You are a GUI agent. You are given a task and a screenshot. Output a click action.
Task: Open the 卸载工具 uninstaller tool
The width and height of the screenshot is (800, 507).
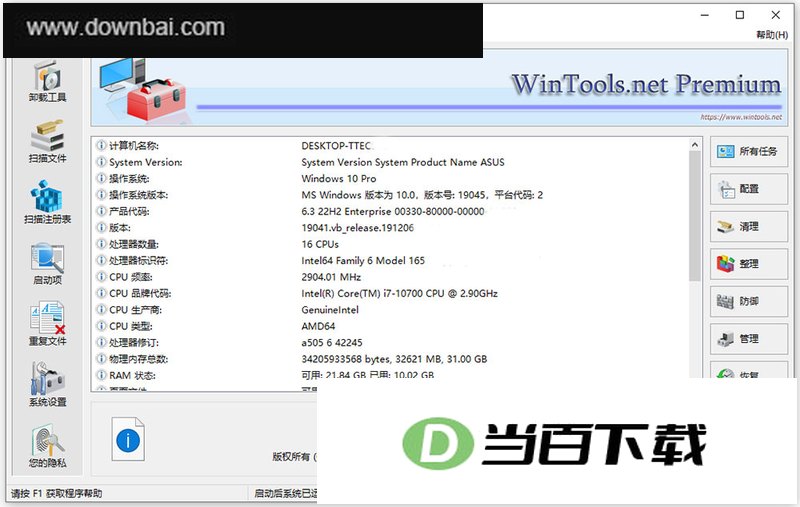(x=47, y=82)
